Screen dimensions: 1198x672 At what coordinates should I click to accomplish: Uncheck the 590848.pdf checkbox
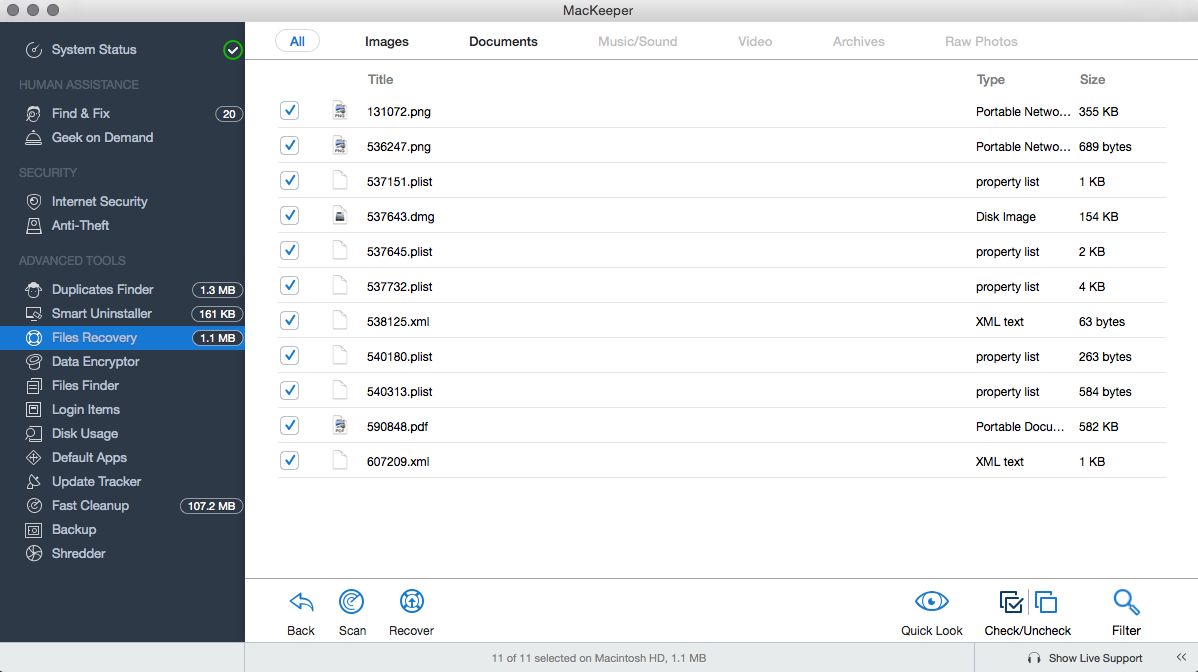tap(290, 426)
